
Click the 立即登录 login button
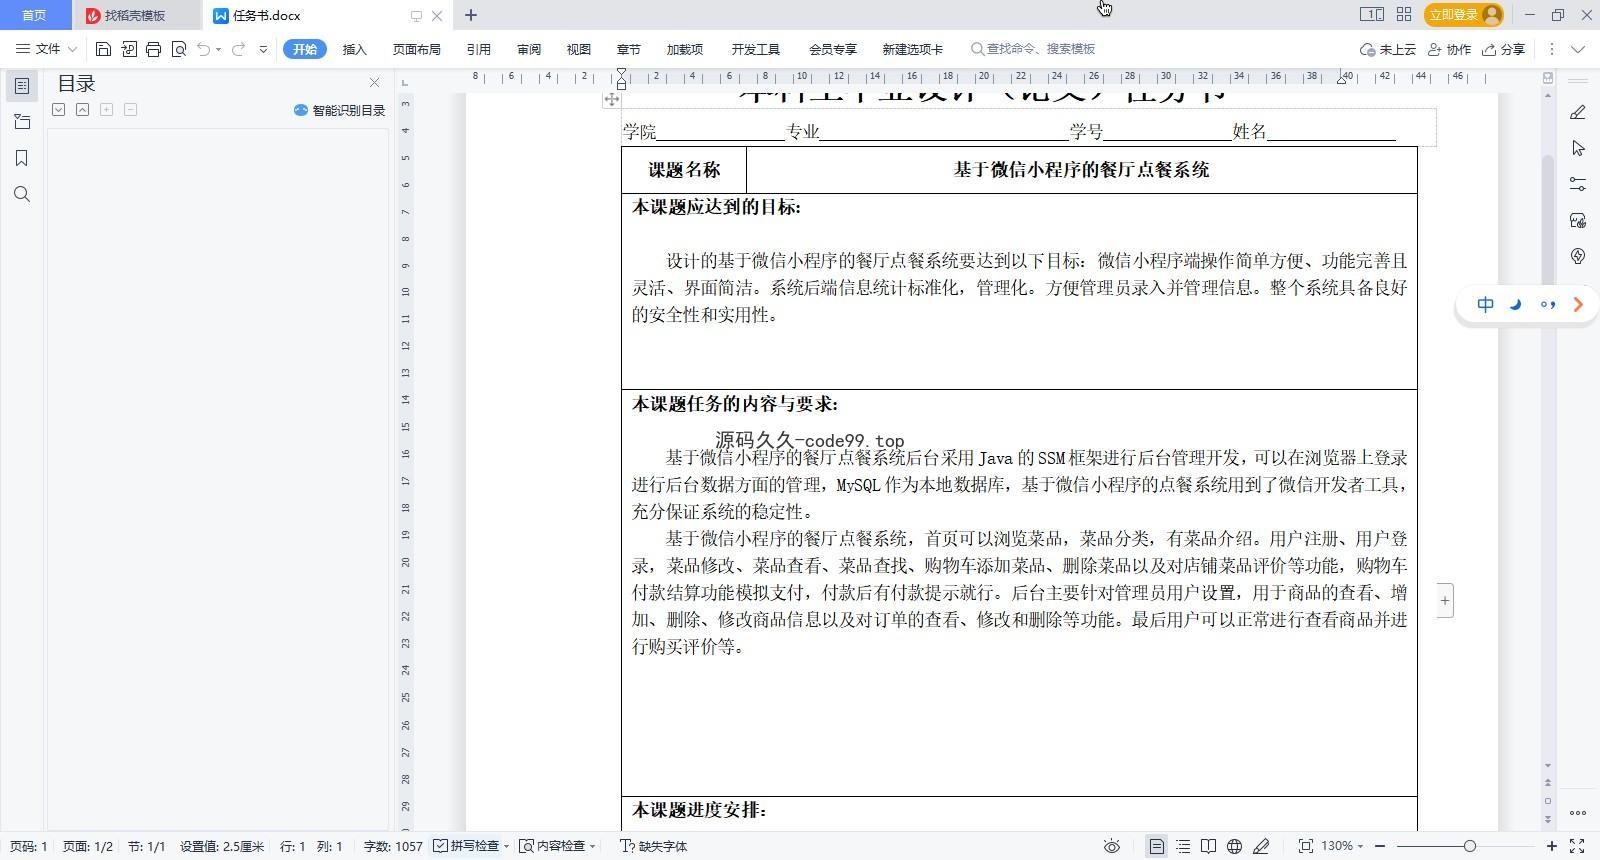(x=1465, y=14)
